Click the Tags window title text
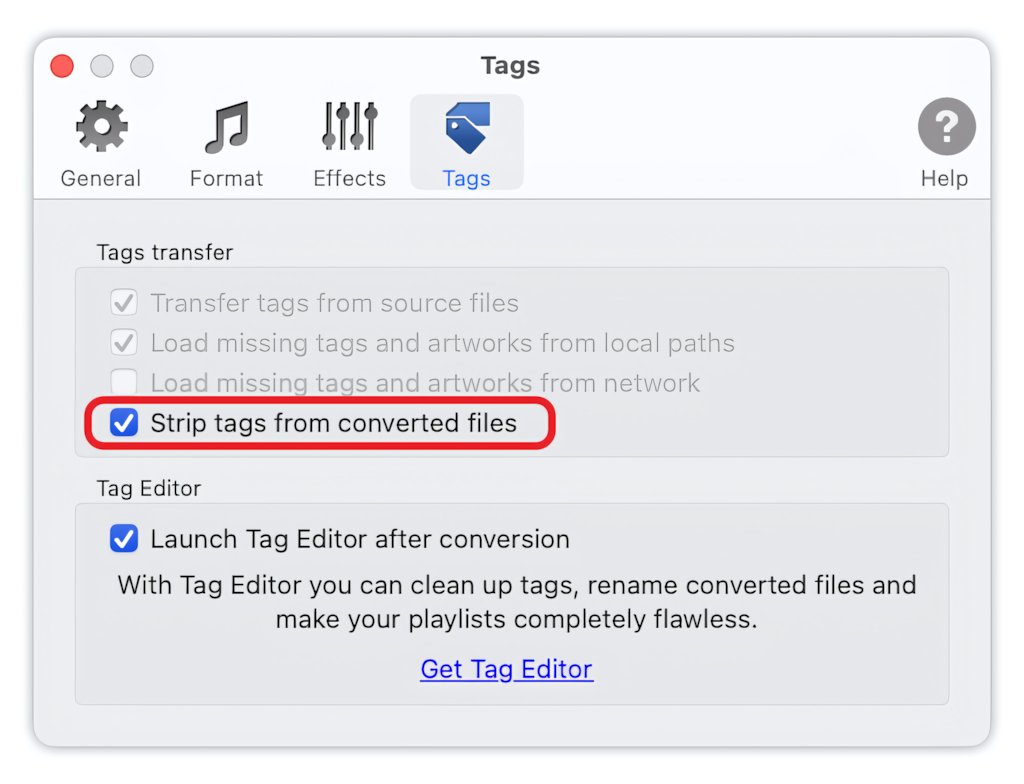1024x784 pixels. click(511, 66)
